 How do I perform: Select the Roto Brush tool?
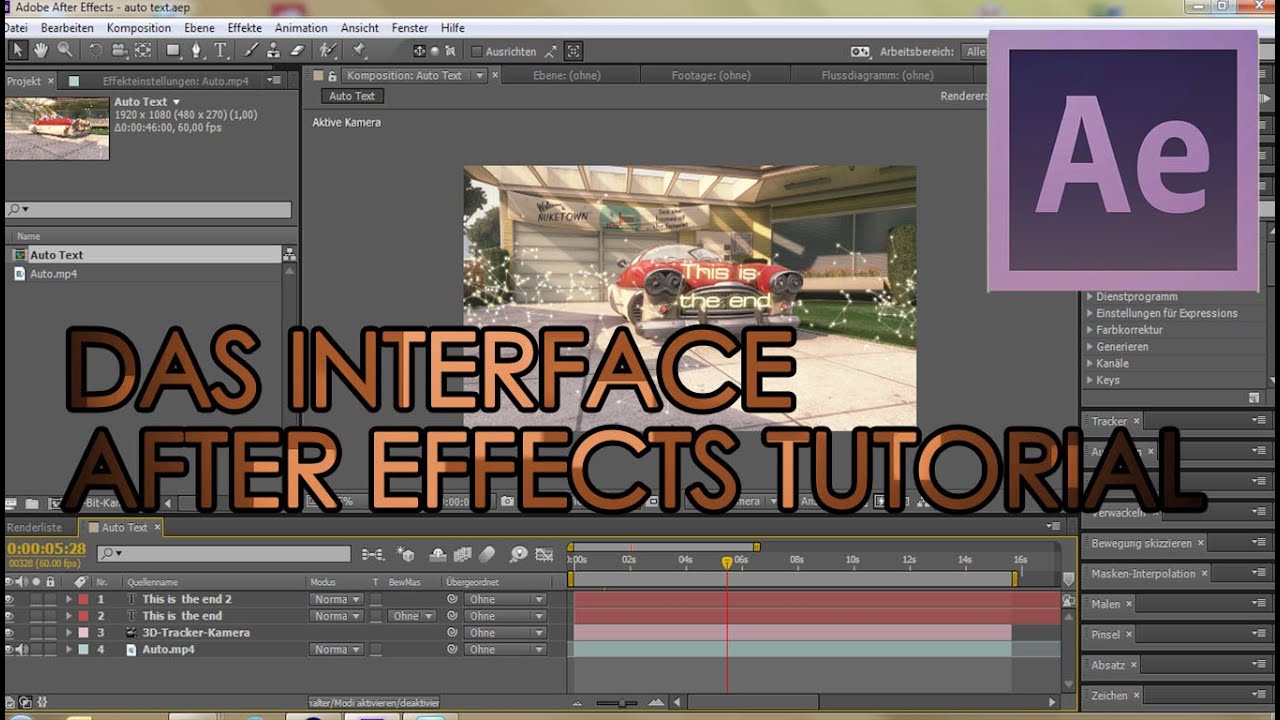[x=328, y=50]
